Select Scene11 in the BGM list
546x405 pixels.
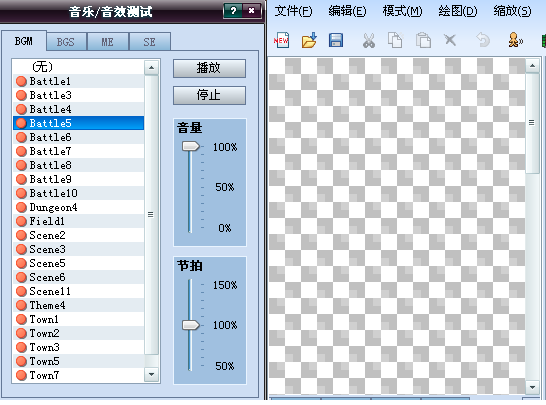click(78, 291)
